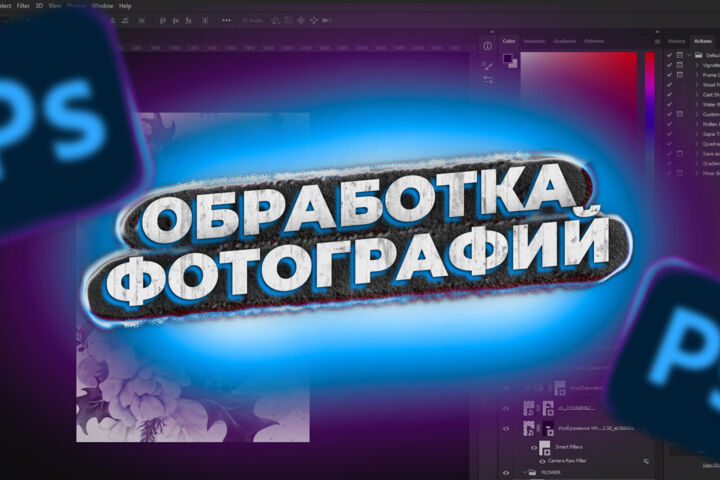Image resolution: width=720 pixels, height=480 pixels.
Task: Toggle the Vignette action checkmark
Action: coord(669,65)
